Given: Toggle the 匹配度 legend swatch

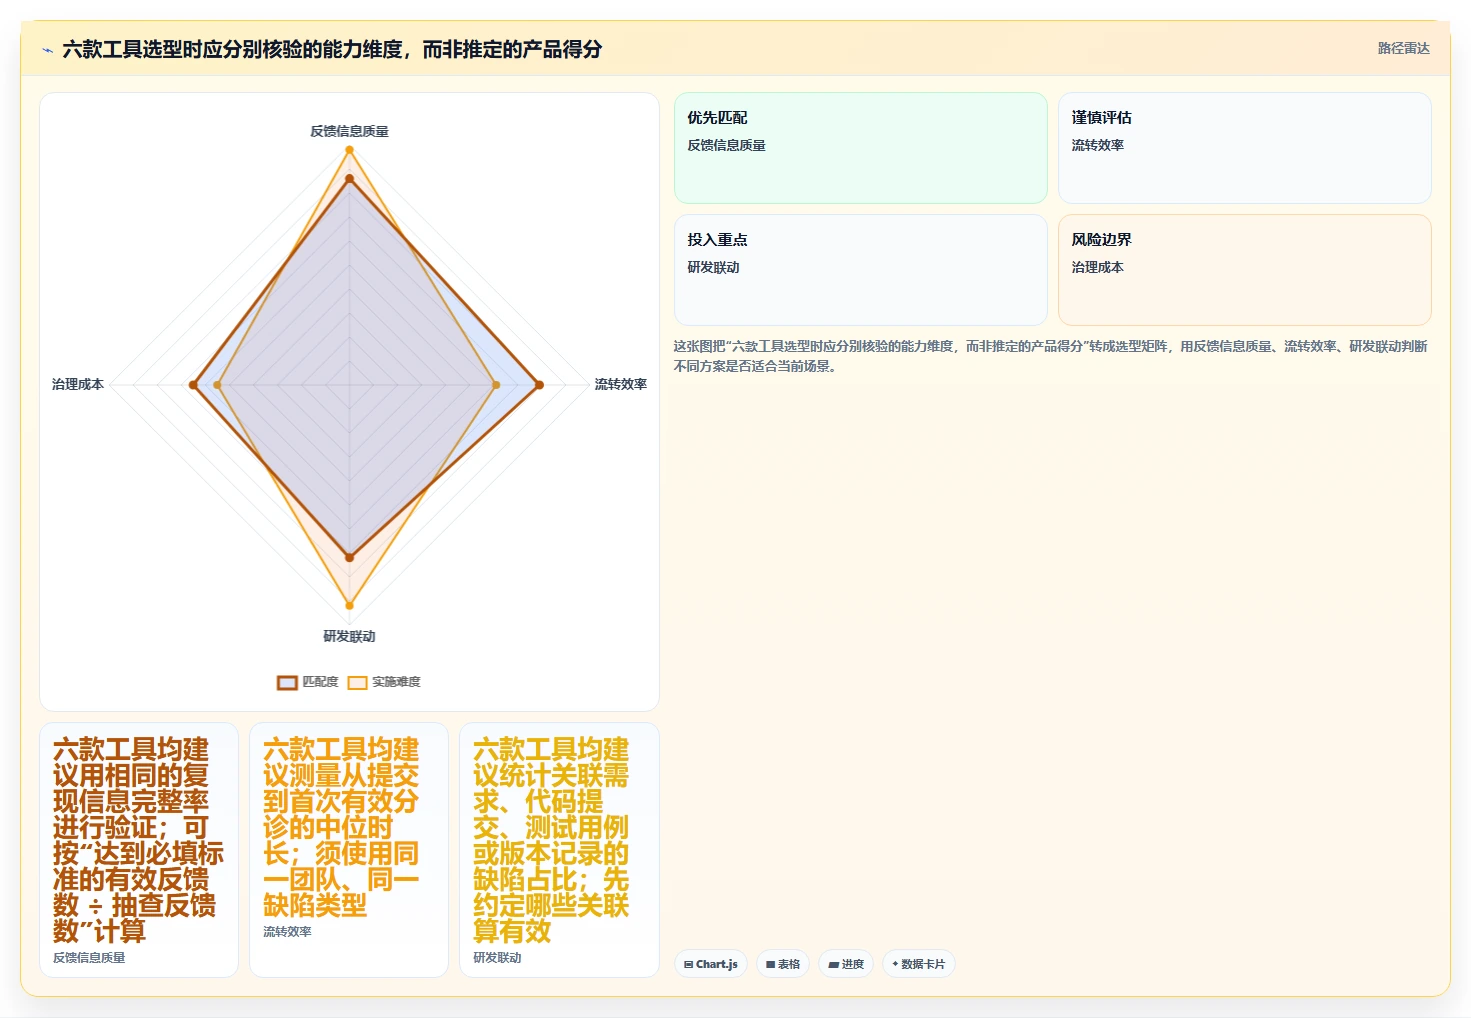Looking at the screenshot, I should tap(287, 683).
